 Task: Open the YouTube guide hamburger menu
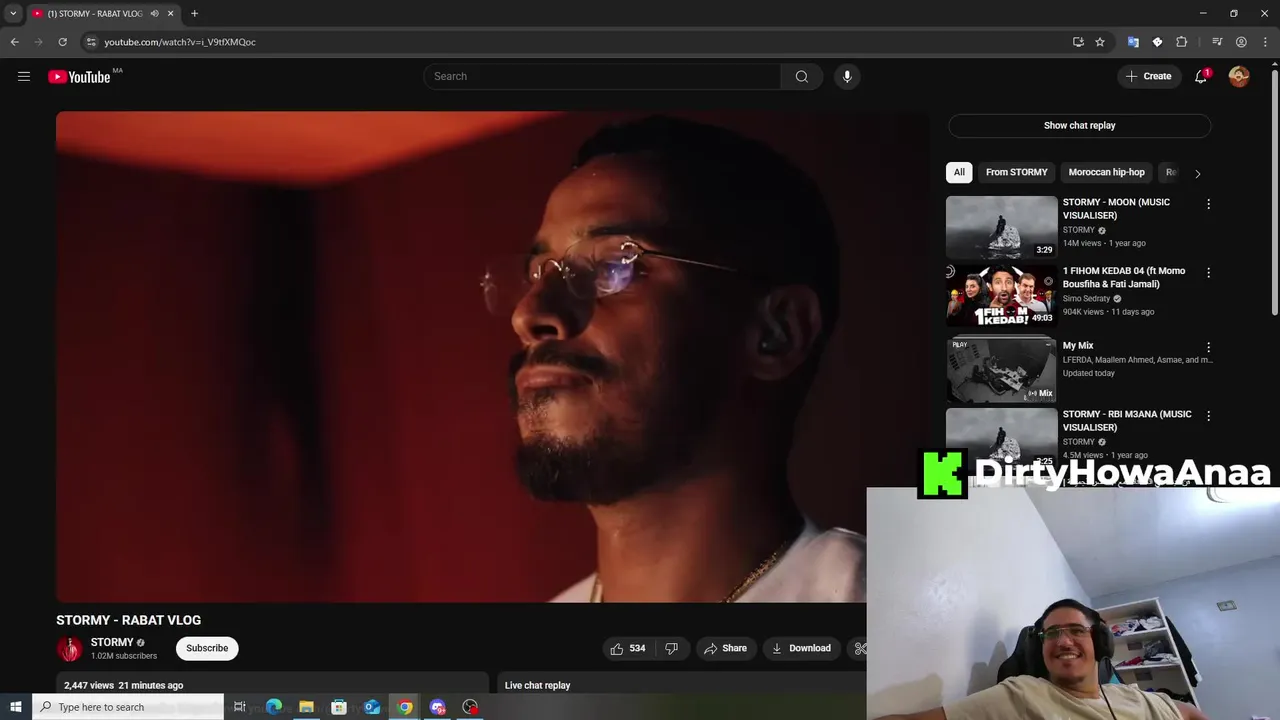[24, 76]
